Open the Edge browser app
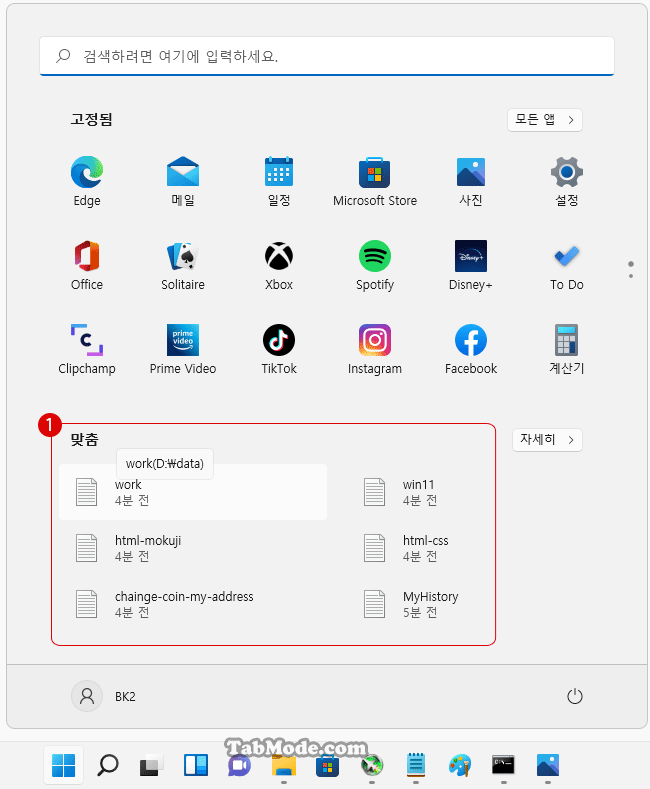650x789 pixels. 87,181
